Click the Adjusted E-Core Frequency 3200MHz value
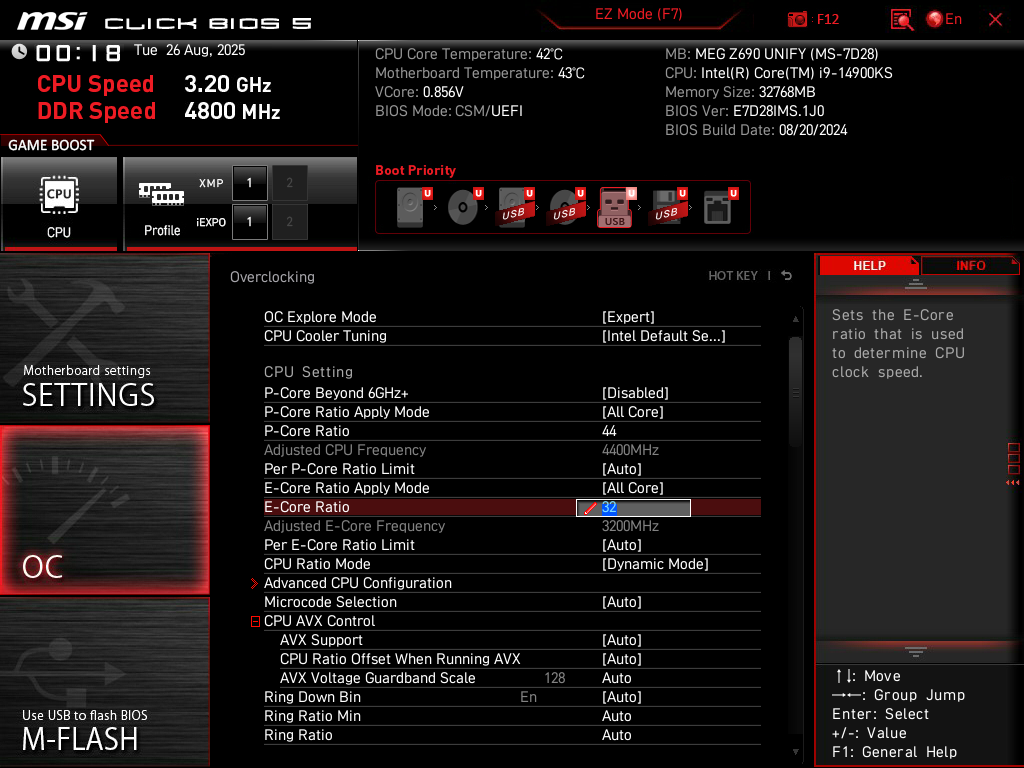 (x=630, y=526)
